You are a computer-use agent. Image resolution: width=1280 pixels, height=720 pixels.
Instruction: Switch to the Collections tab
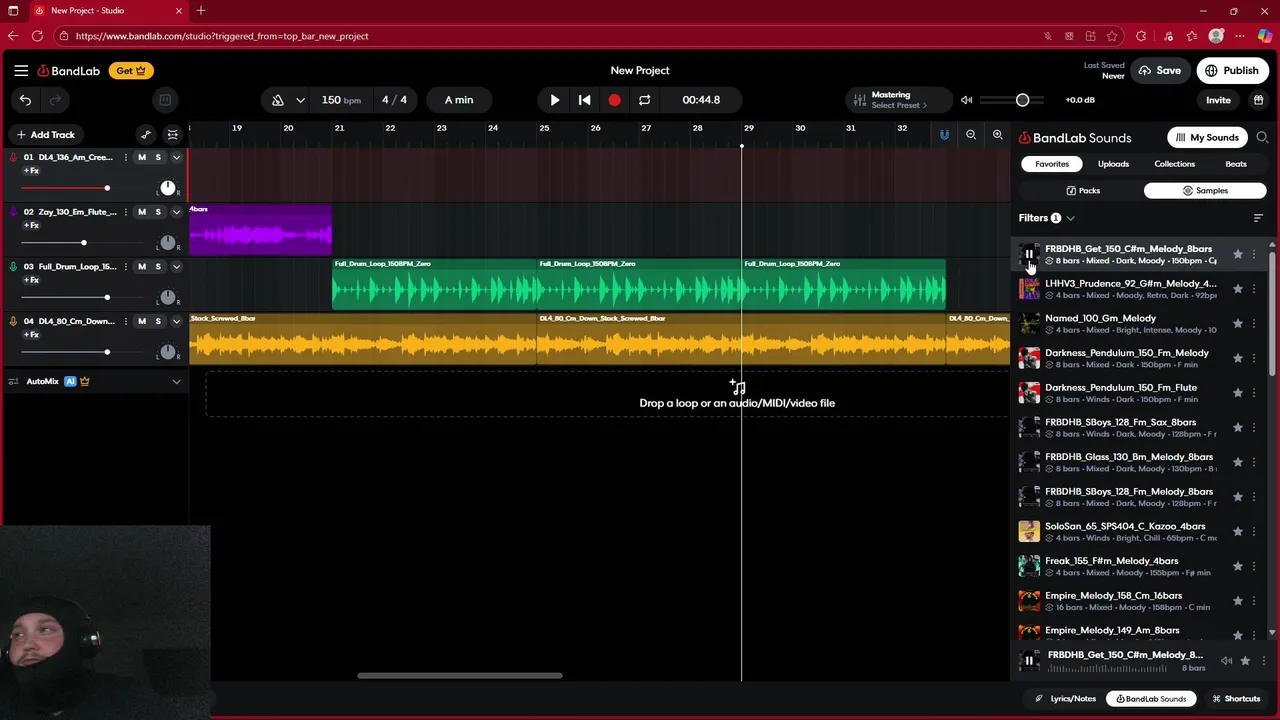[1175, 164]
